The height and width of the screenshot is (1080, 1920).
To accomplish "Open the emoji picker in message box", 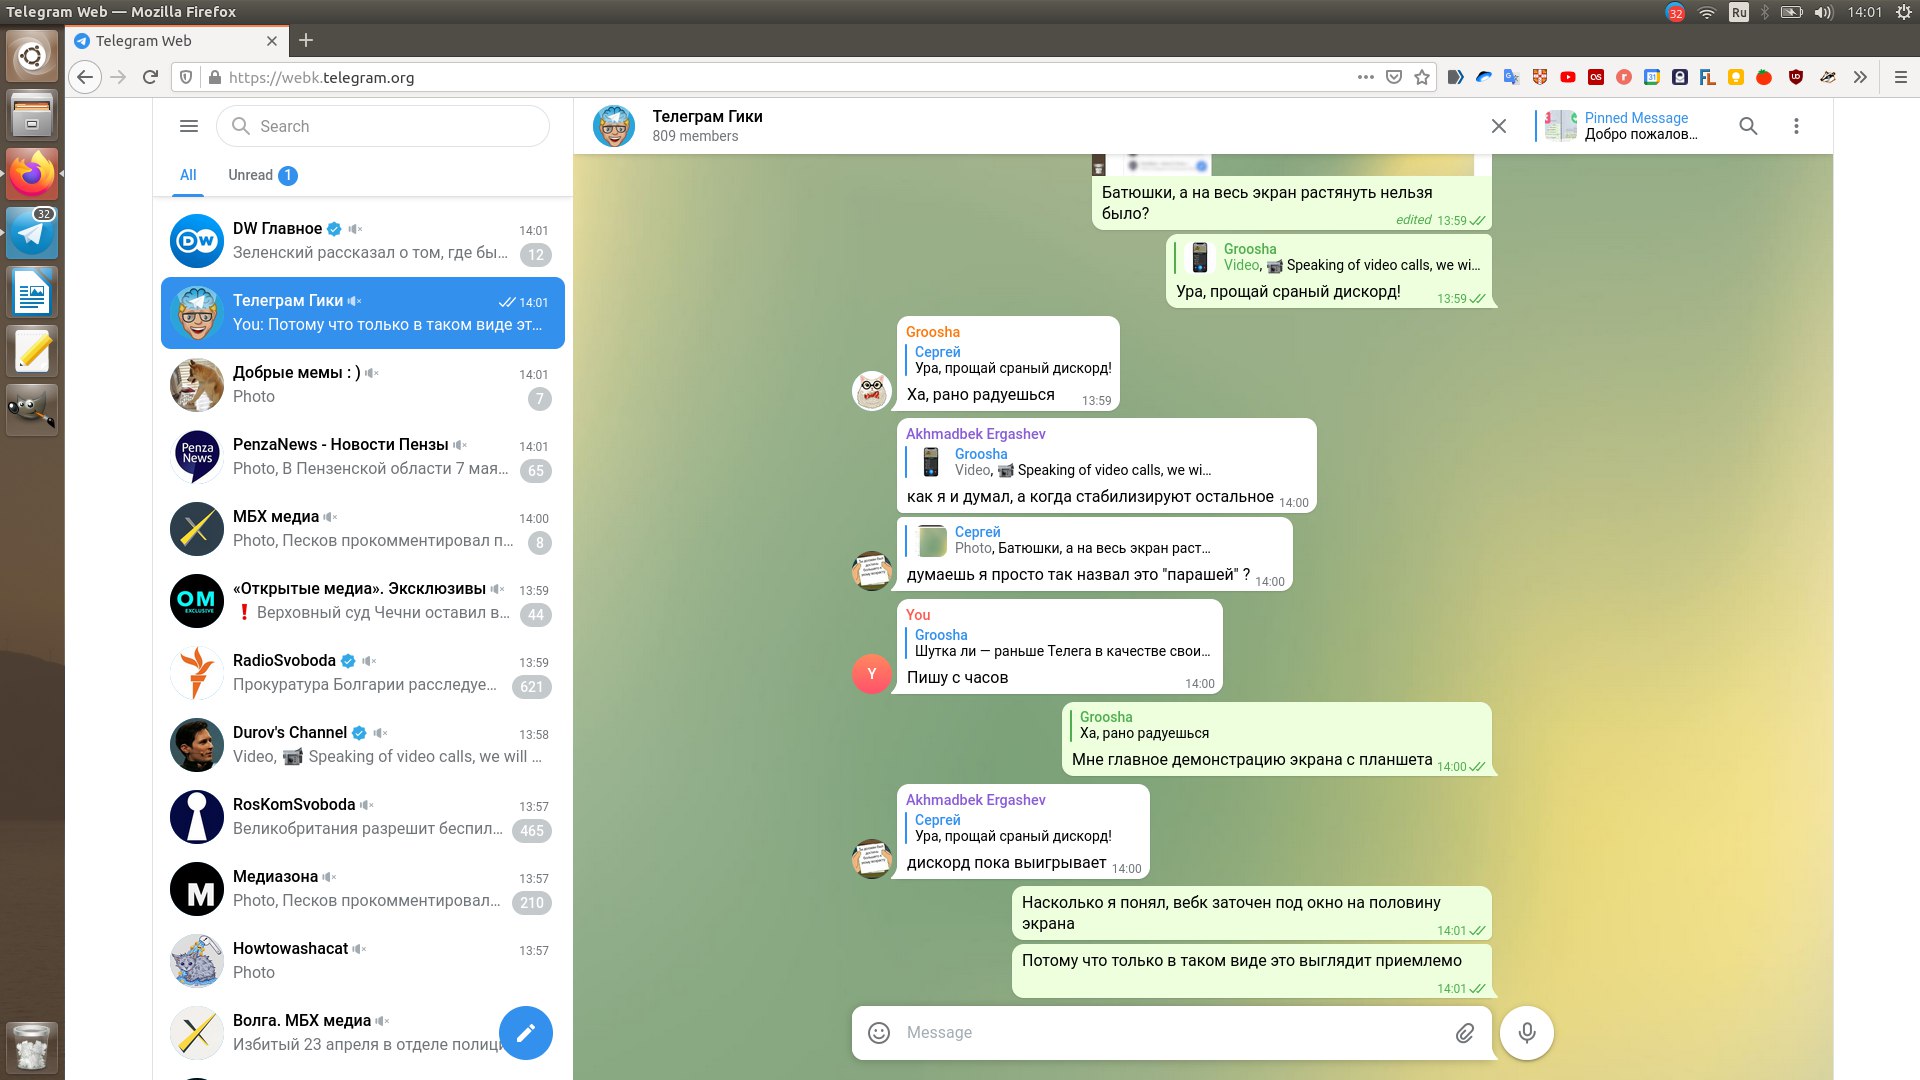I will click(879, 1033).
